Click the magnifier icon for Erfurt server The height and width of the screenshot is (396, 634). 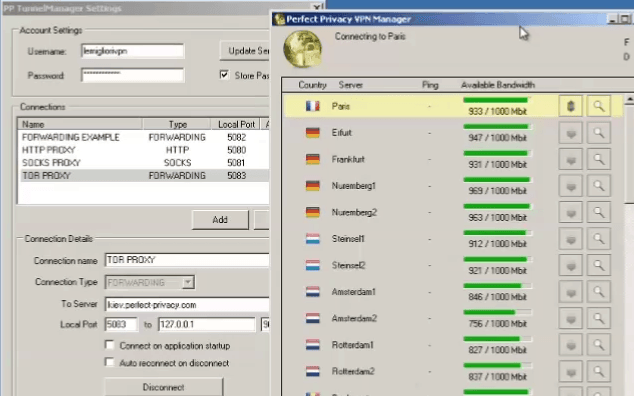click(599, 133)
